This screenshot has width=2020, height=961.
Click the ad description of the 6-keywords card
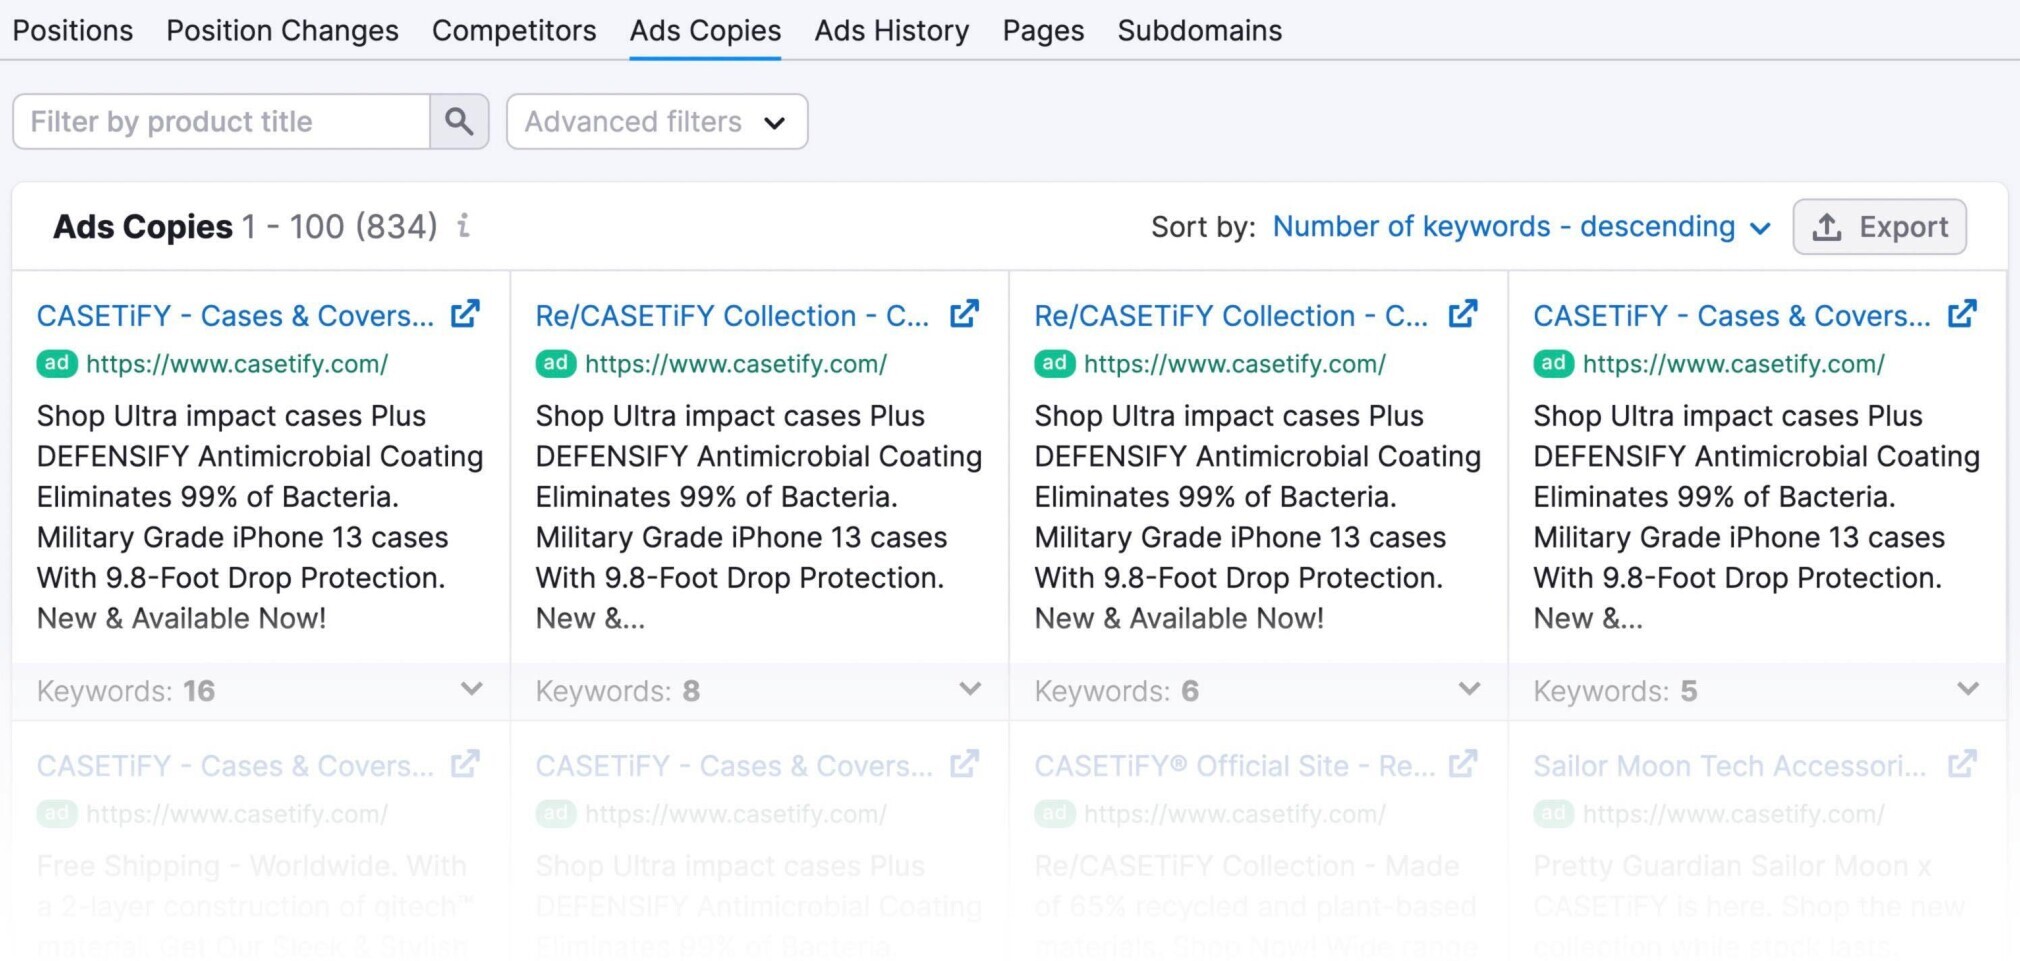click(x=1258, y=516)
